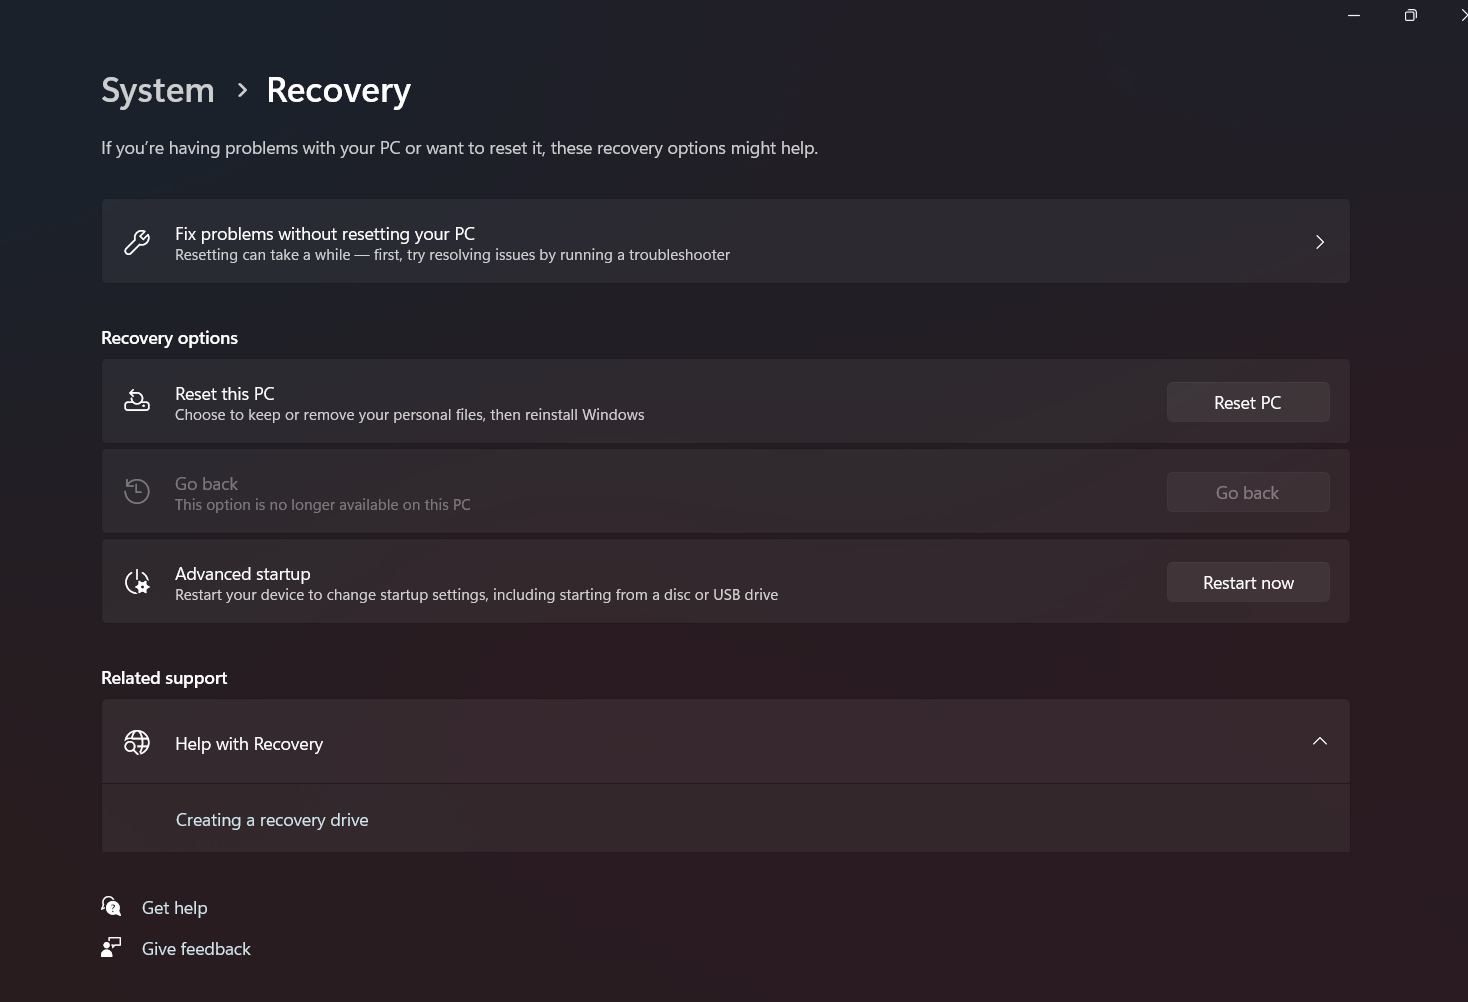The width and height of the screenshot is (1468, 1002).
Task: Click the Recovery breadcrumb heading
Action: click(x=339, y=90)
